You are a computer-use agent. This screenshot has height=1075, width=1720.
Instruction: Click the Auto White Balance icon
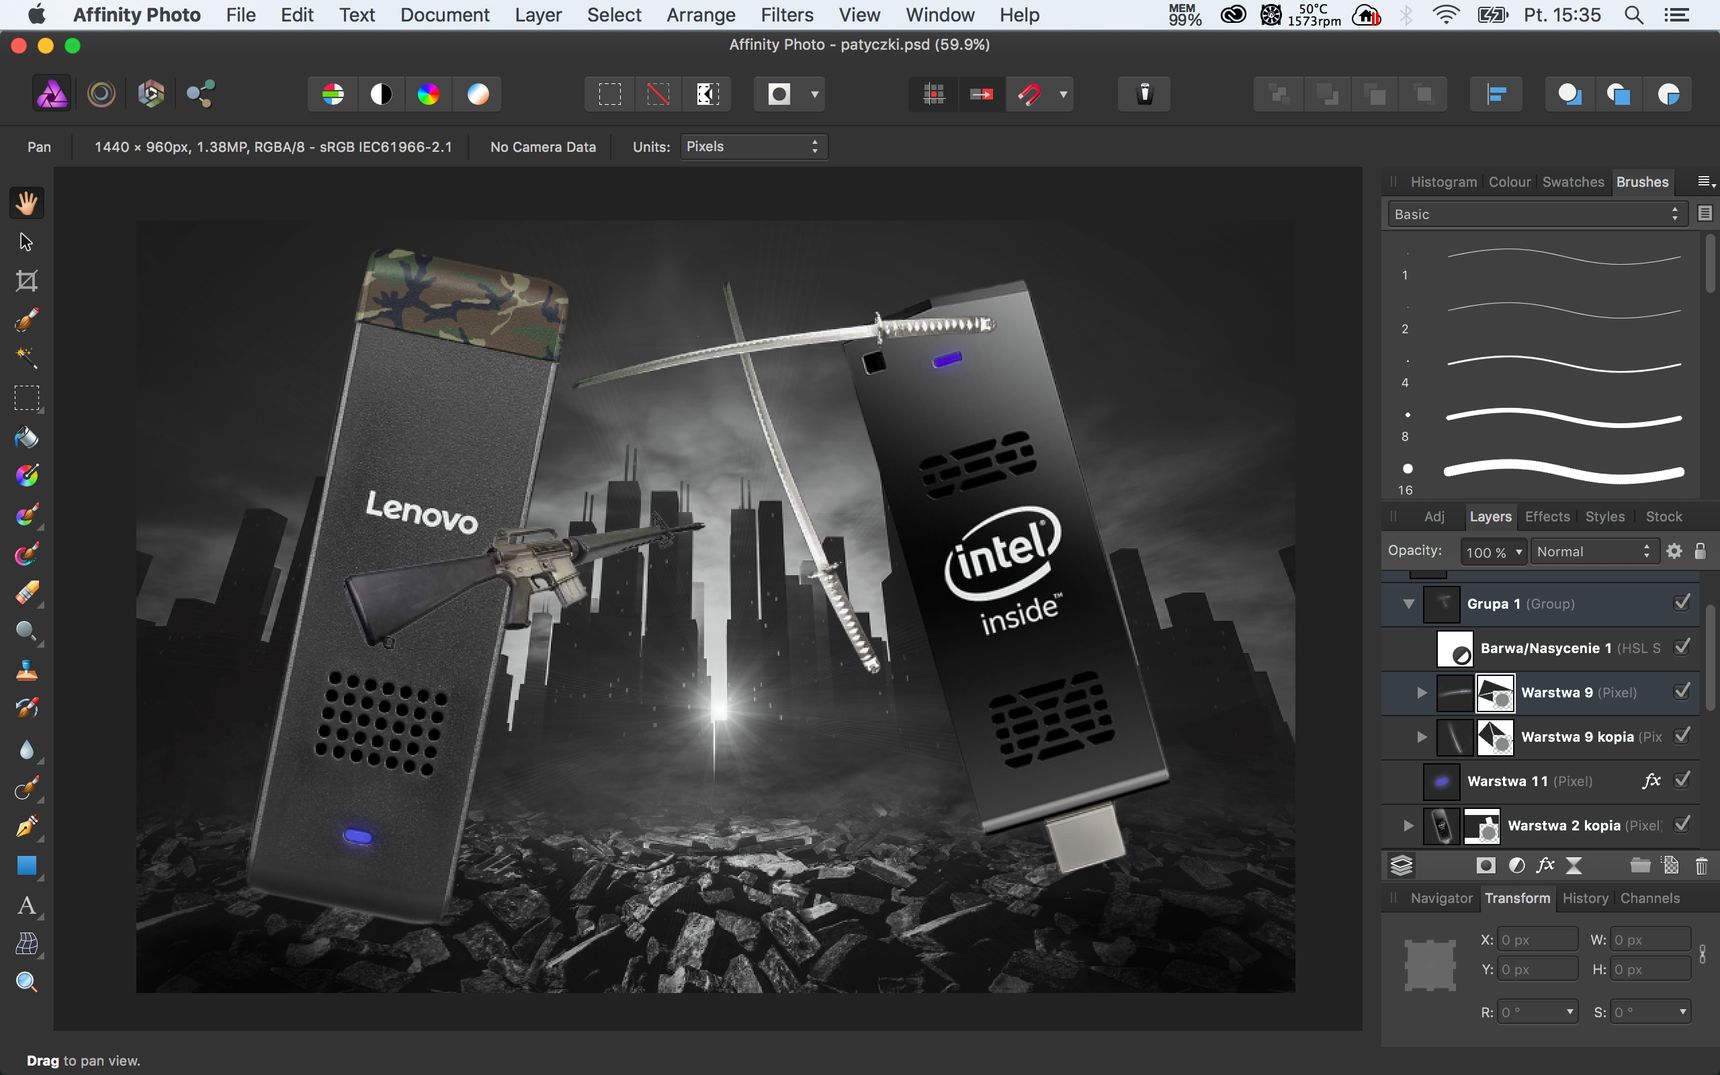(x=478, y=94)
